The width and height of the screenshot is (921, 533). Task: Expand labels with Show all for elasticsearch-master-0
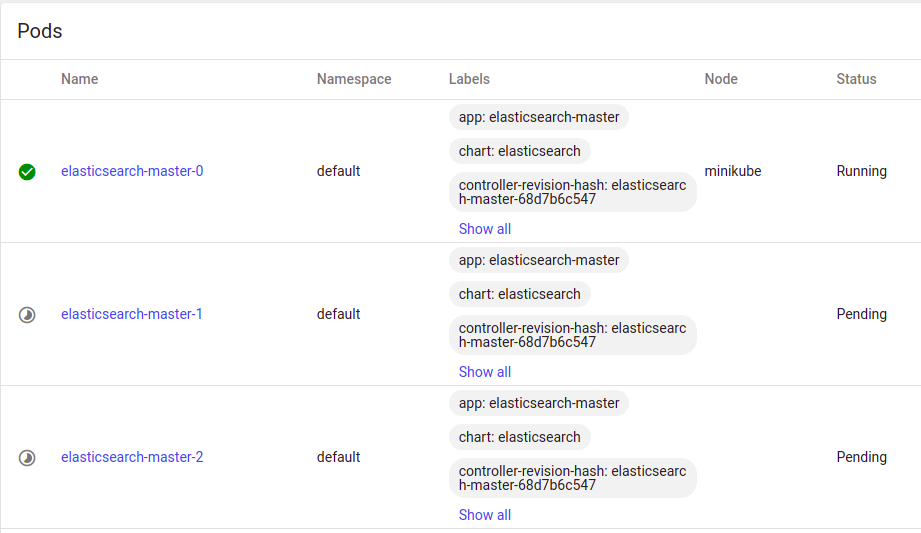click(x=485, y=229)
